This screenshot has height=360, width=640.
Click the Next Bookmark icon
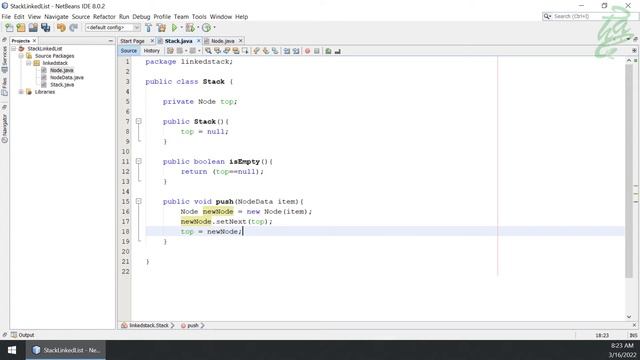point(266,51)
